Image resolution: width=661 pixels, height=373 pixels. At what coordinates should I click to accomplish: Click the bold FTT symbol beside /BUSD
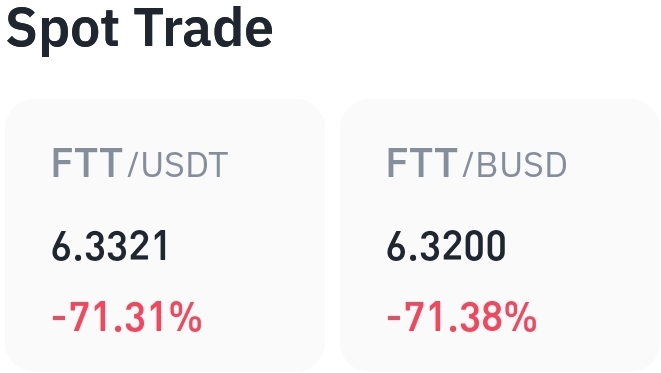422,163
